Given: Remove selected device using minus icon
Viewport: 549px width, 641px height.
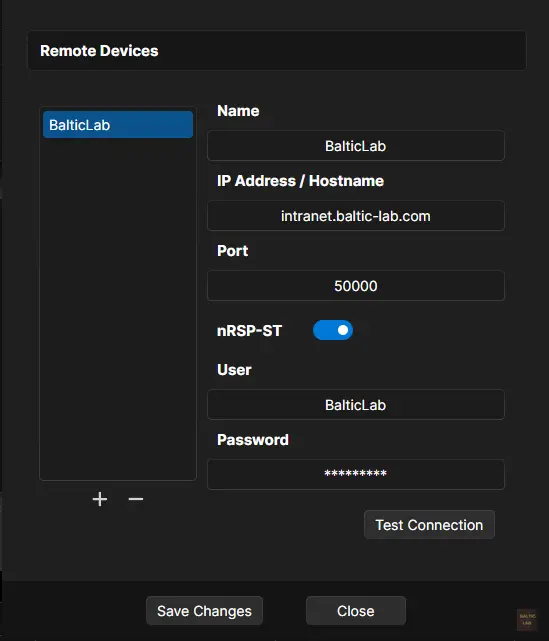Looking at the screenshot, I should click(x=136, y=499).
